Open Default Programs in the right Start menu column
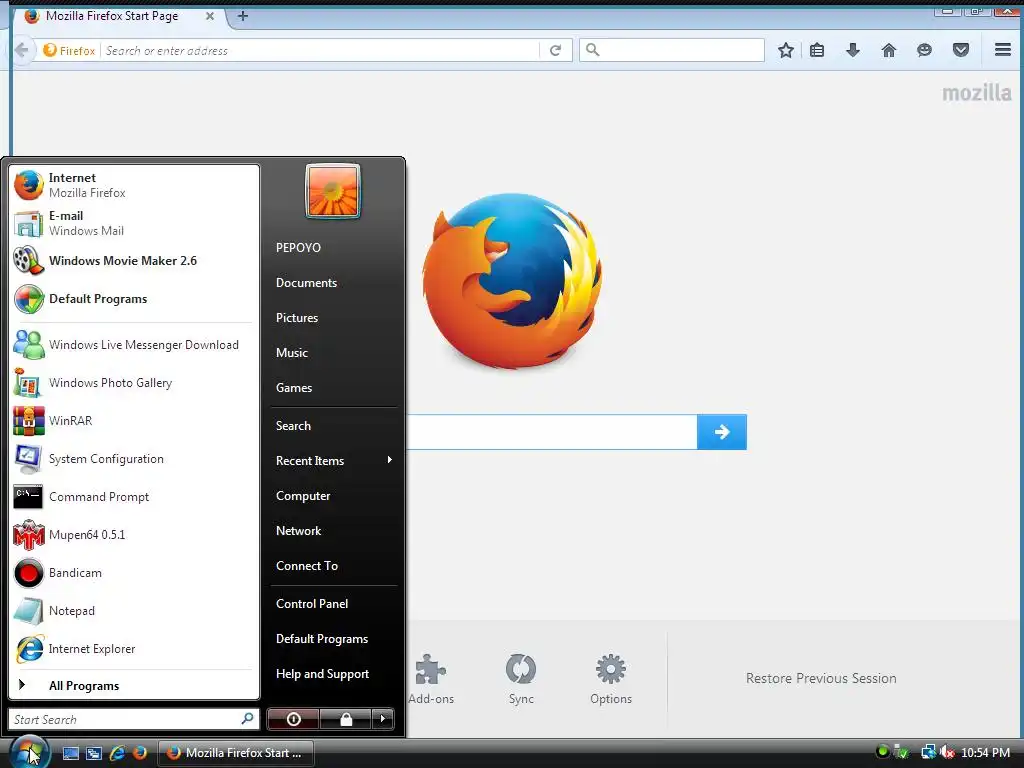The height and width of the screenshot is (768, 1024). [322, 639]
